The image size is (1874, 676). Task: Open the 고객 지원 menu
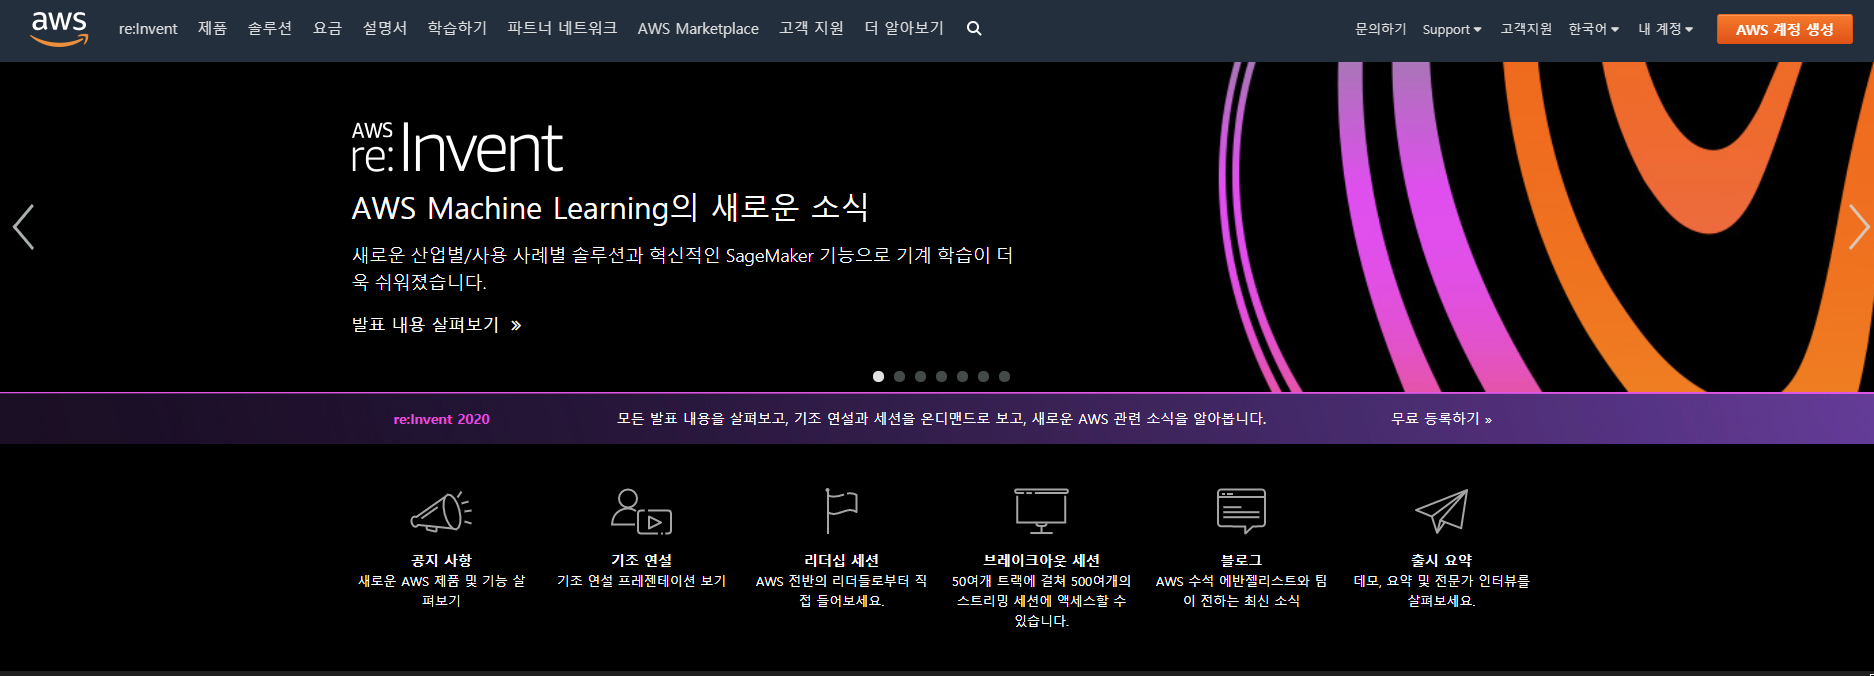pyautogui.click(x=811, y=29)
